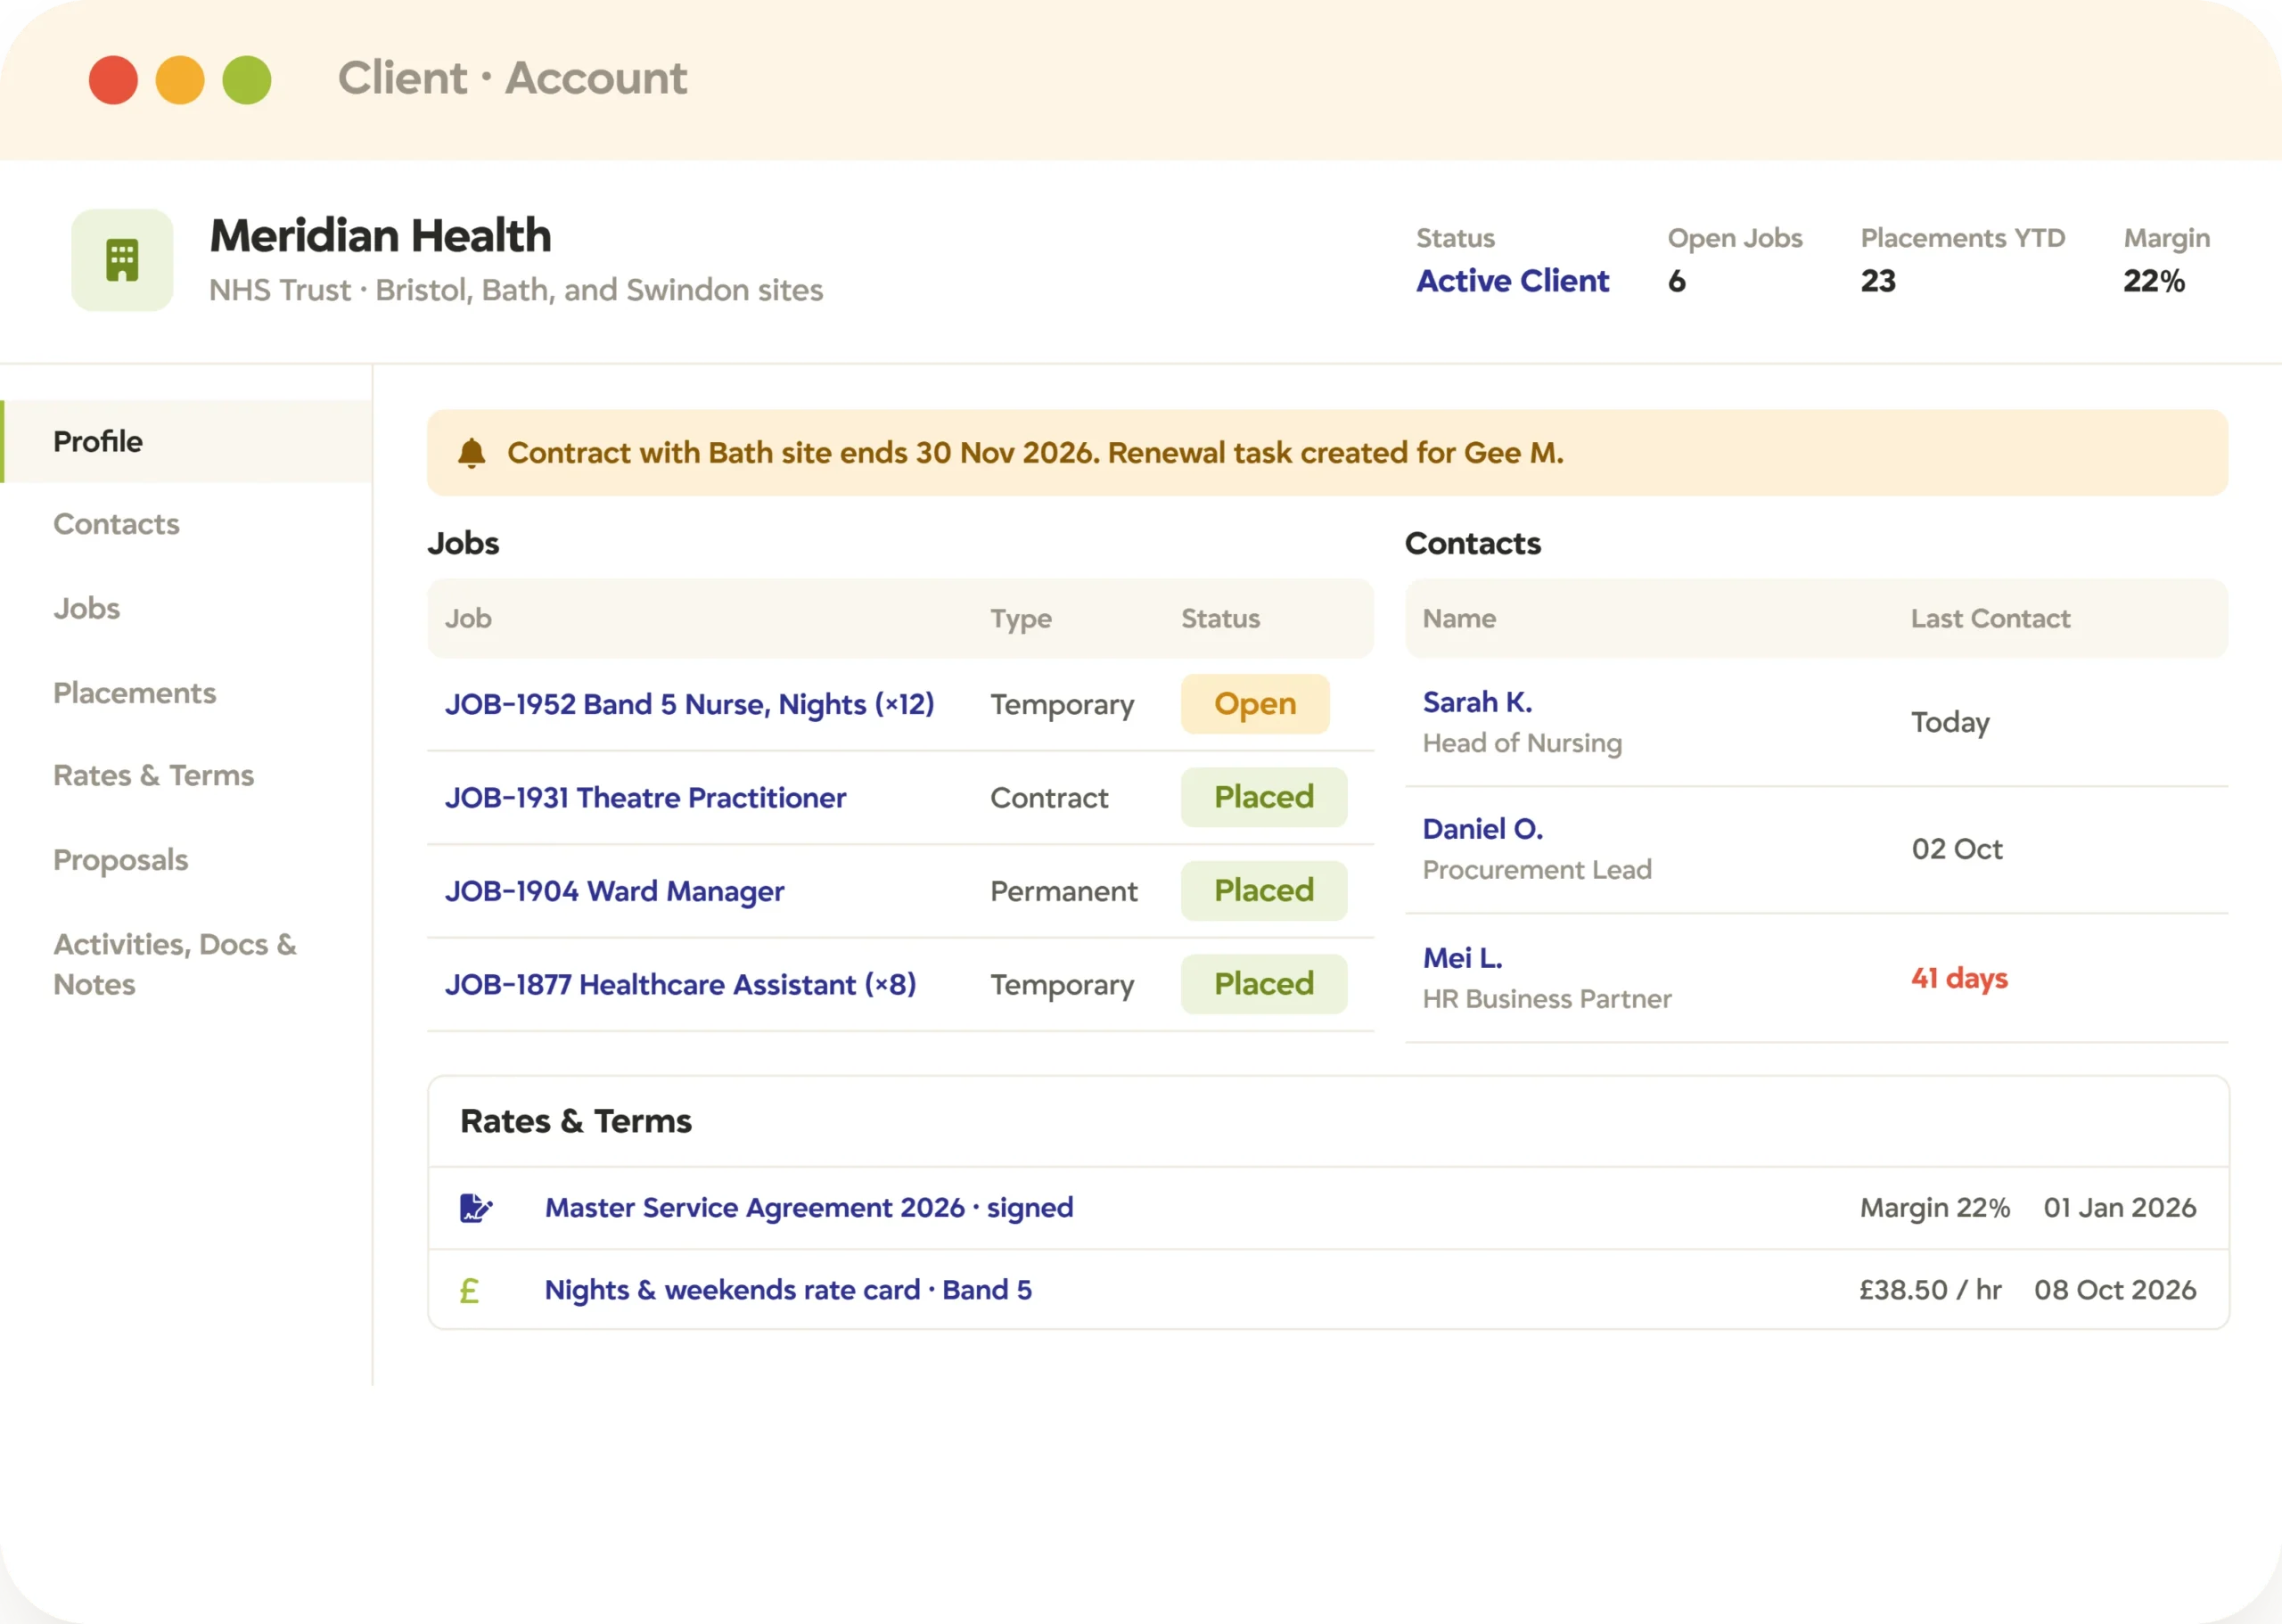Click the Placed badge for Ward Manager

coord(1264,891)
